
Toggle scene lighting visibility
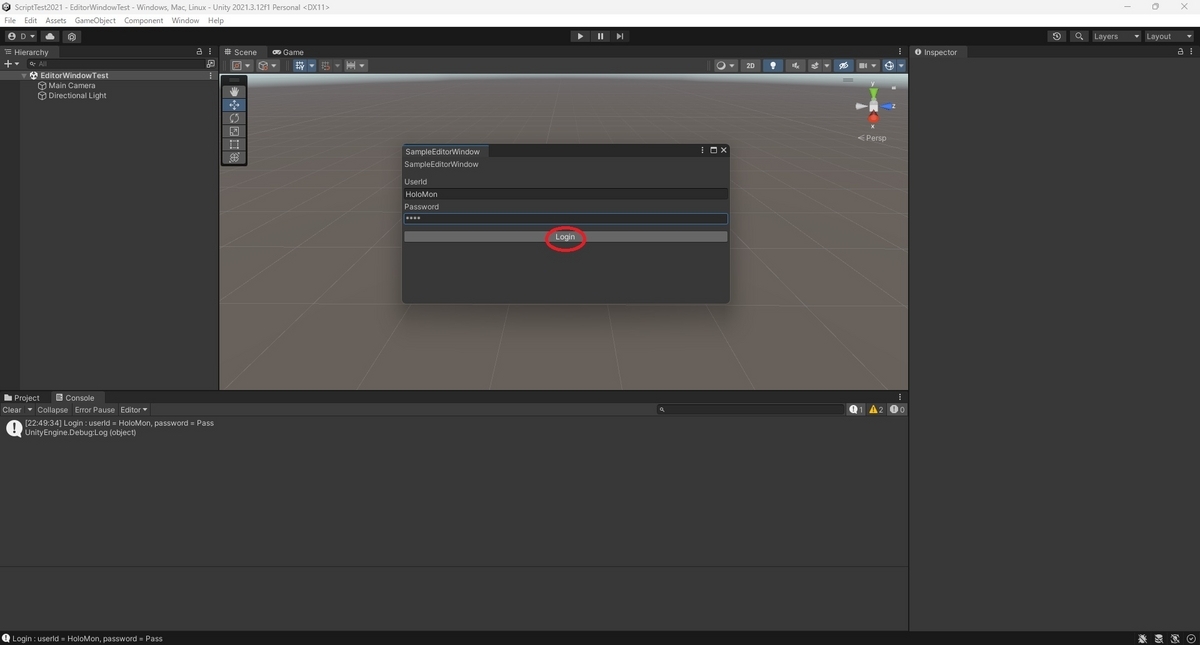coord(772,65)
